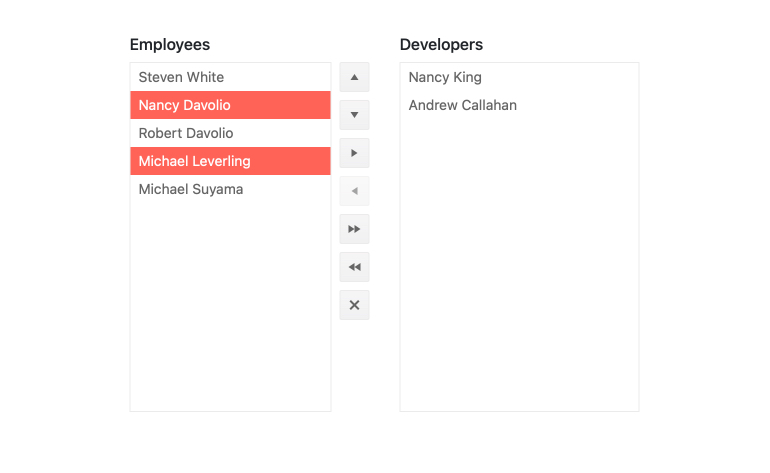Click the Developers list heading
The width and height of the screenshot is (770, 473).
441,44
